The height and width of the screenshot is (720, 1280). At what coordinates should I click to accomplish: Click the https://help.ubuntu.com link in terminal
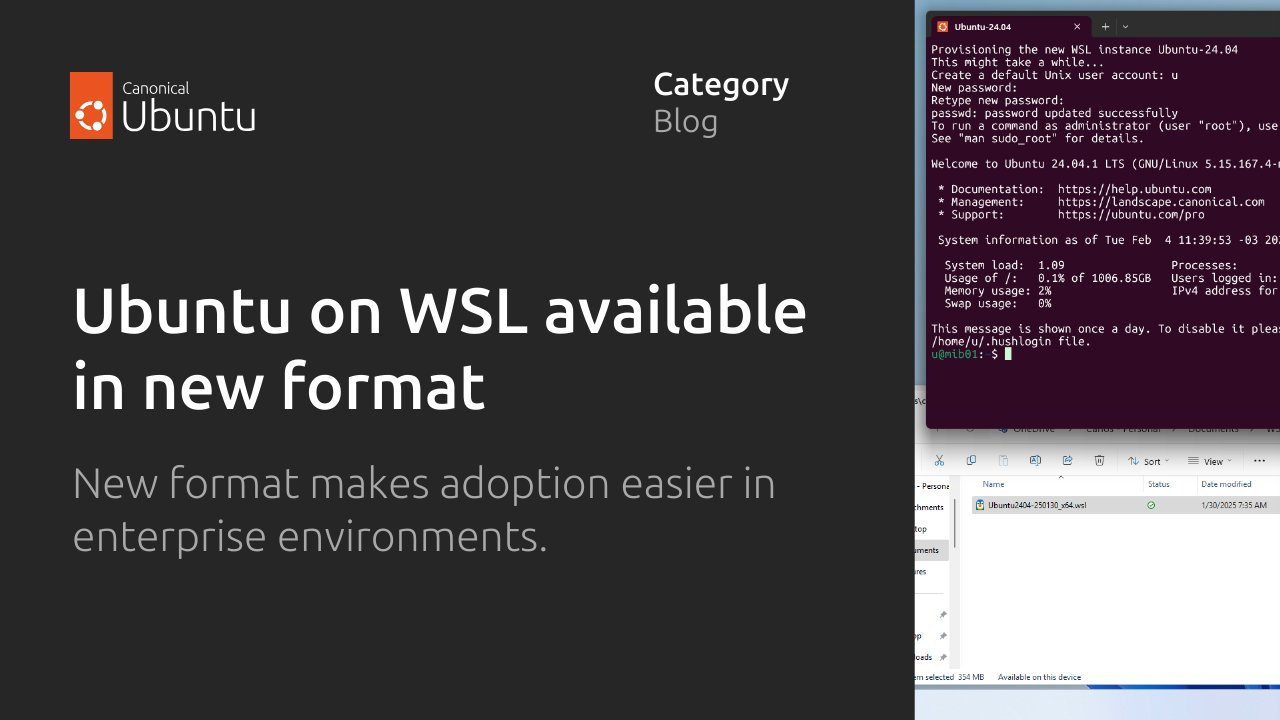(x=1134, y=189)
